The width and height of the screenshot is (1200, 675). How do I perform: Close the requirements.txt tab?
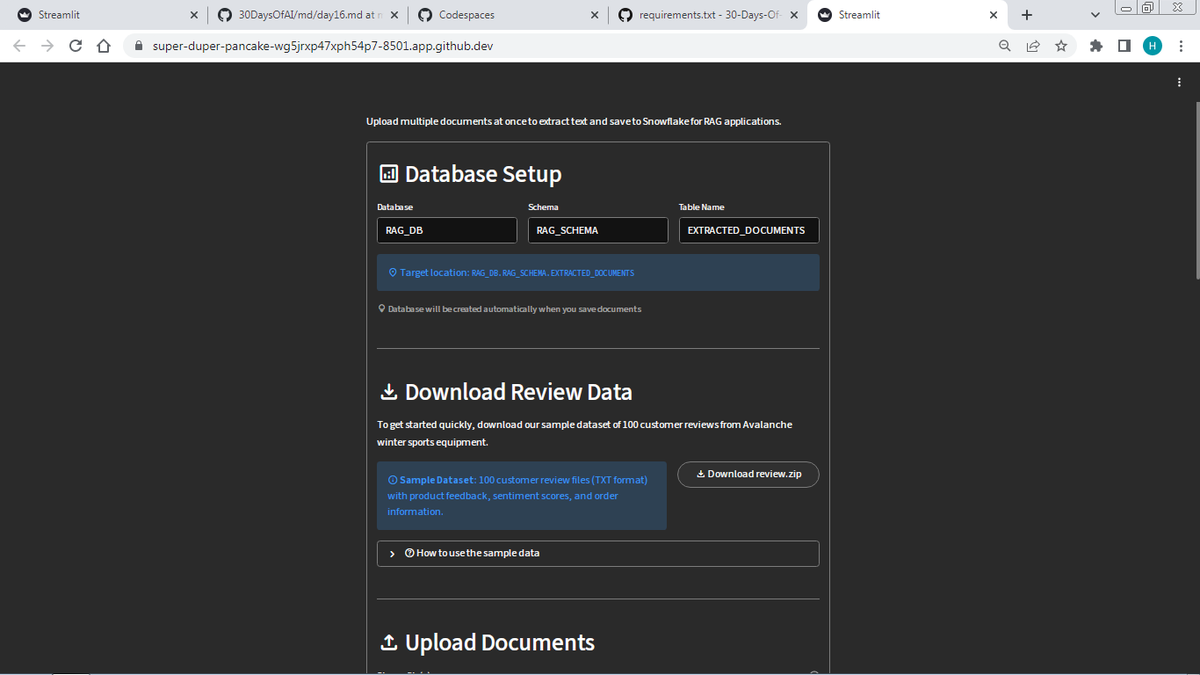click(793, 15)
